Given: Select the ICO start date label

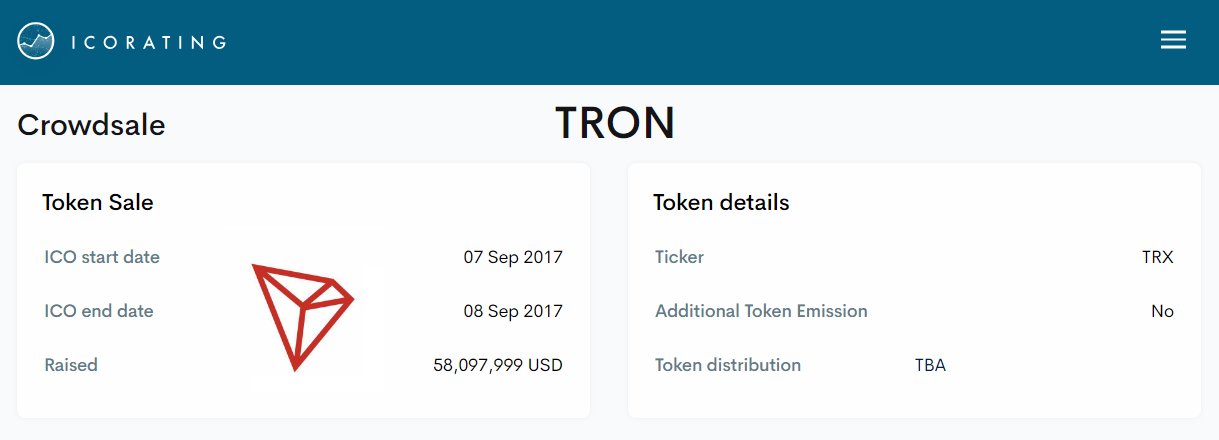Looking at the screenshot, I should [102, 257].
